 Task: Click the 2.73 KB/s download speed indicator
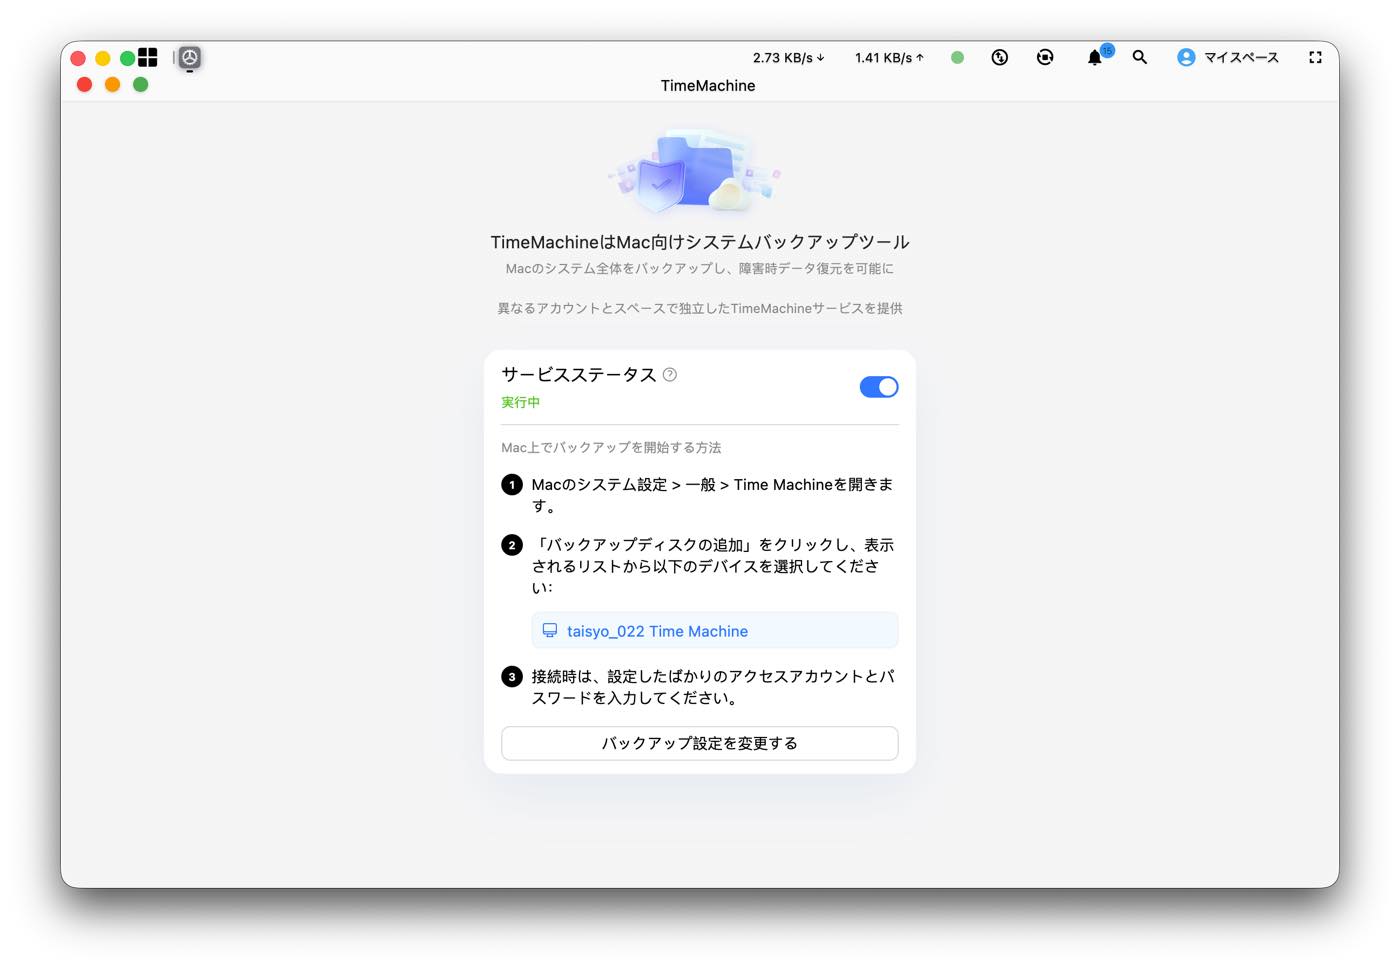[x=788, y=58]
